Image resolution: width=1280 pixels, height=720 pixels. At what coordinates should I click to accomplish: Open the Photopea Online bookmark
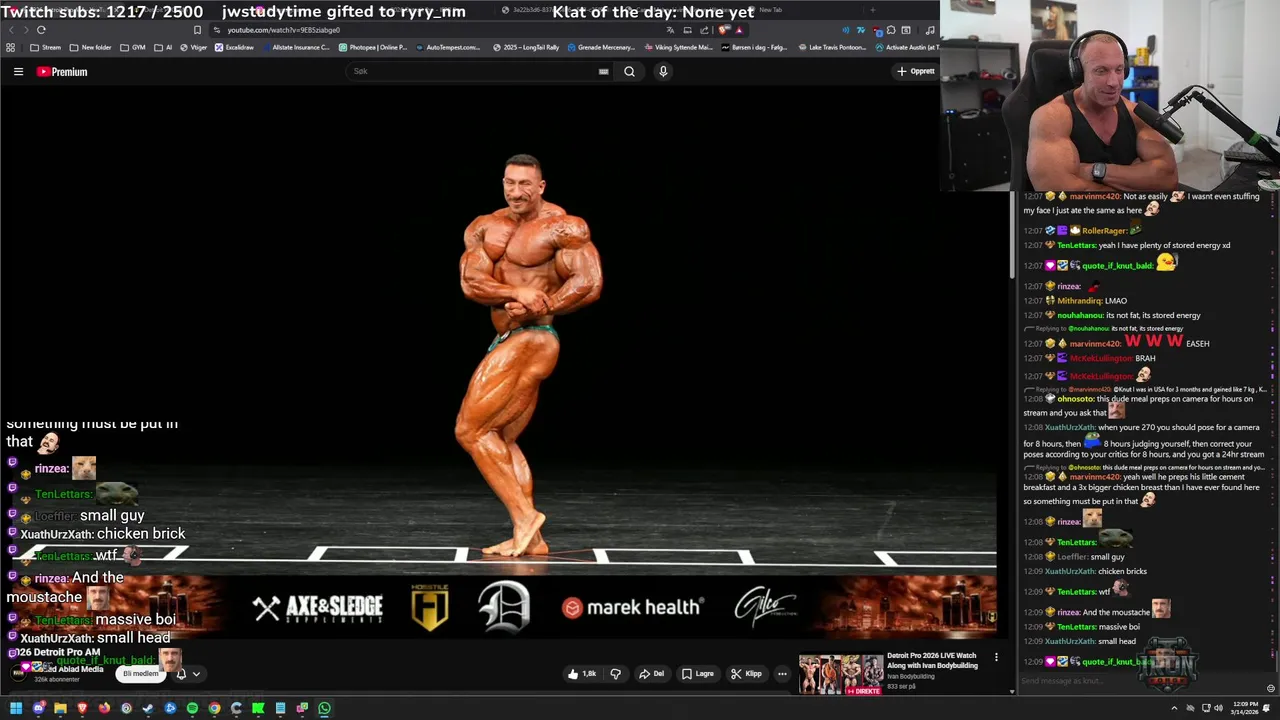pyautogui.click(x=373, y=47)
